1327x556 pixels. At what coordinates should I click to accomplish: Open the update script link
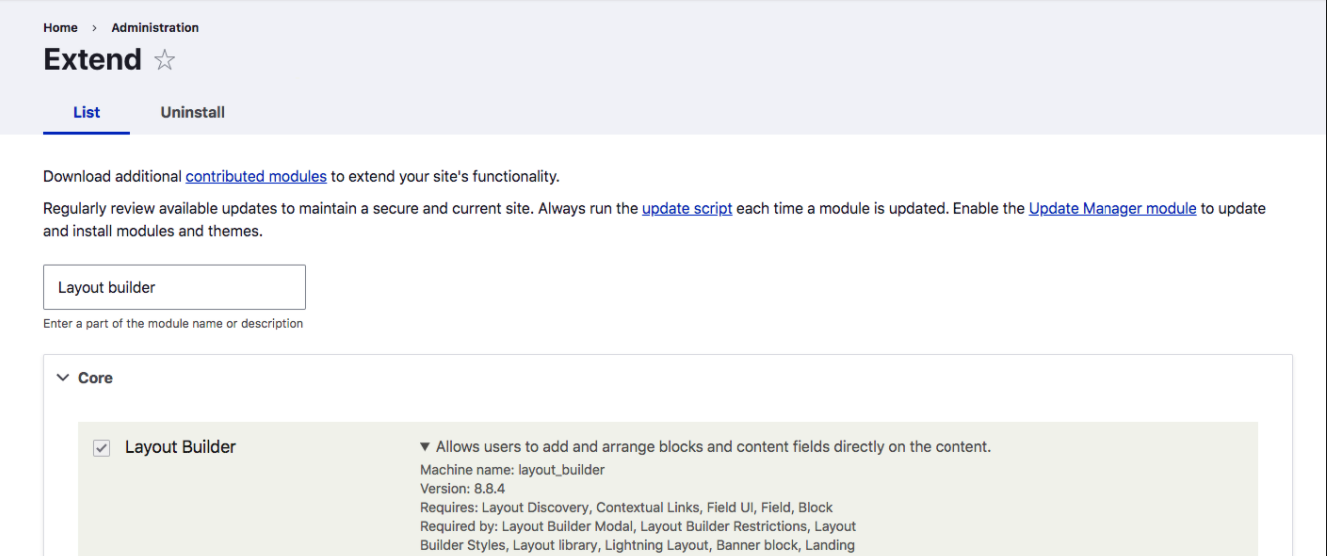687,209
